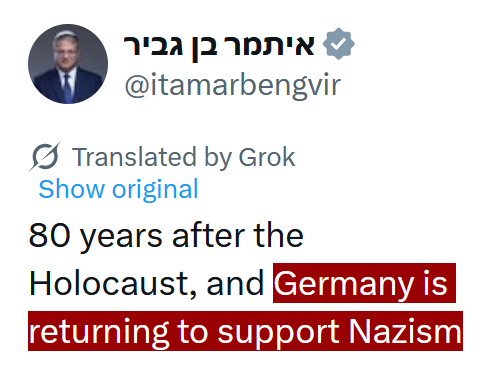Click the word 'years' in the tweet

click(122, 237)
